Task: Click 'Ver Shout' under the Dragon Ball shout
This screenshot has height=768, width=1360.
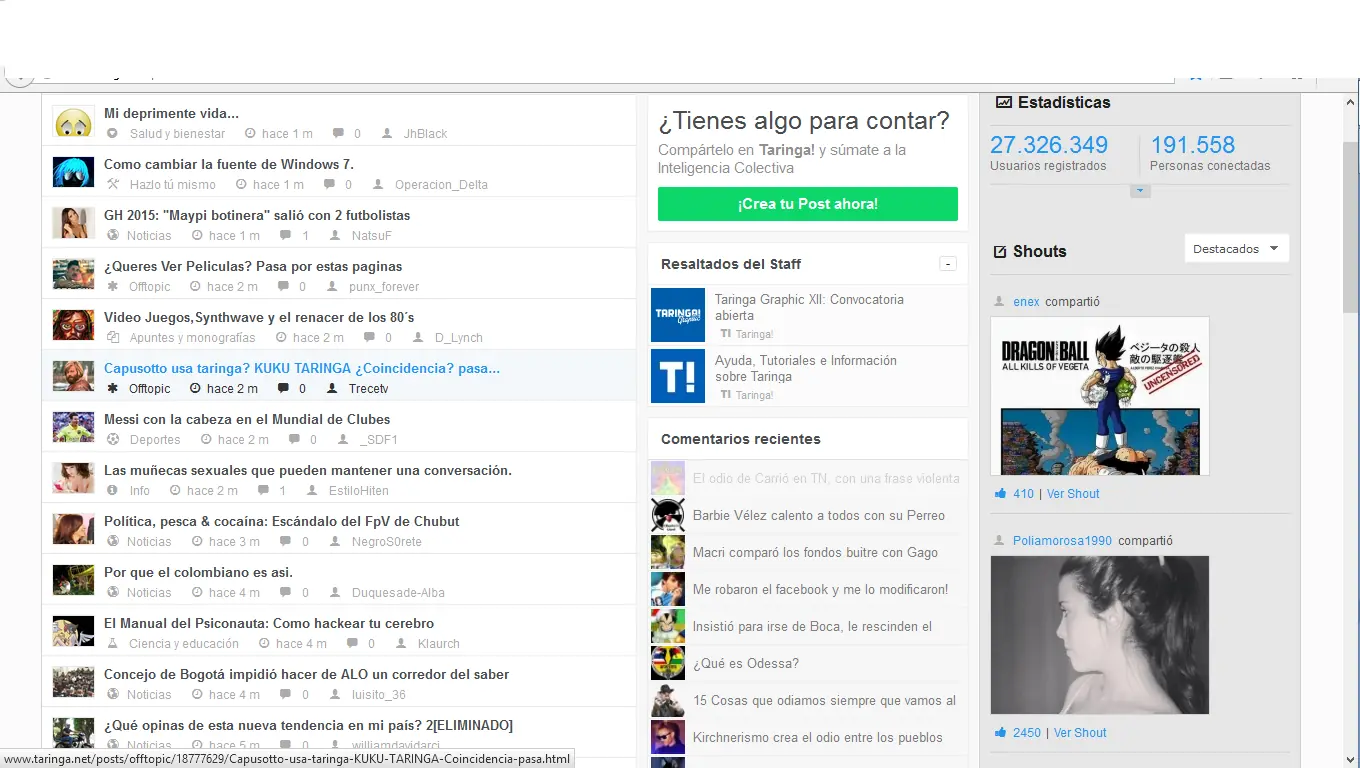Action: (1073, 493)
